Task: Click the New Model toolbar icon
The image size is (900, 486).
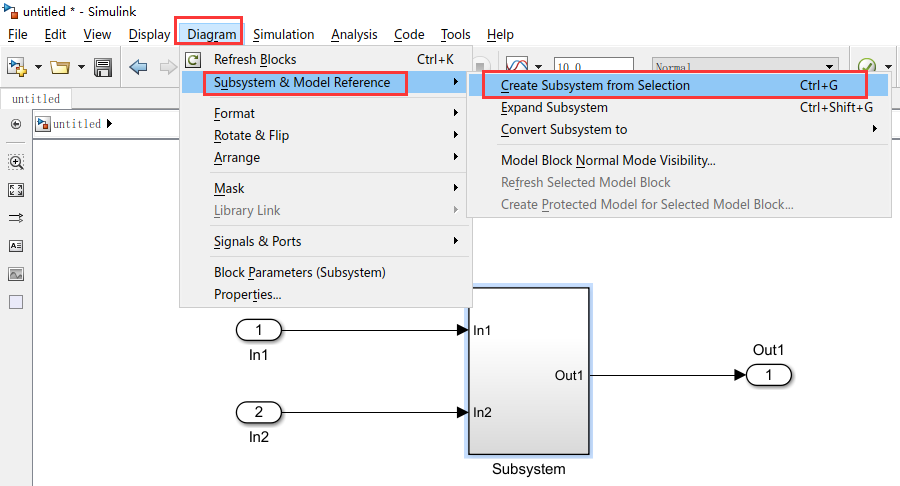Action: [17, 67]
